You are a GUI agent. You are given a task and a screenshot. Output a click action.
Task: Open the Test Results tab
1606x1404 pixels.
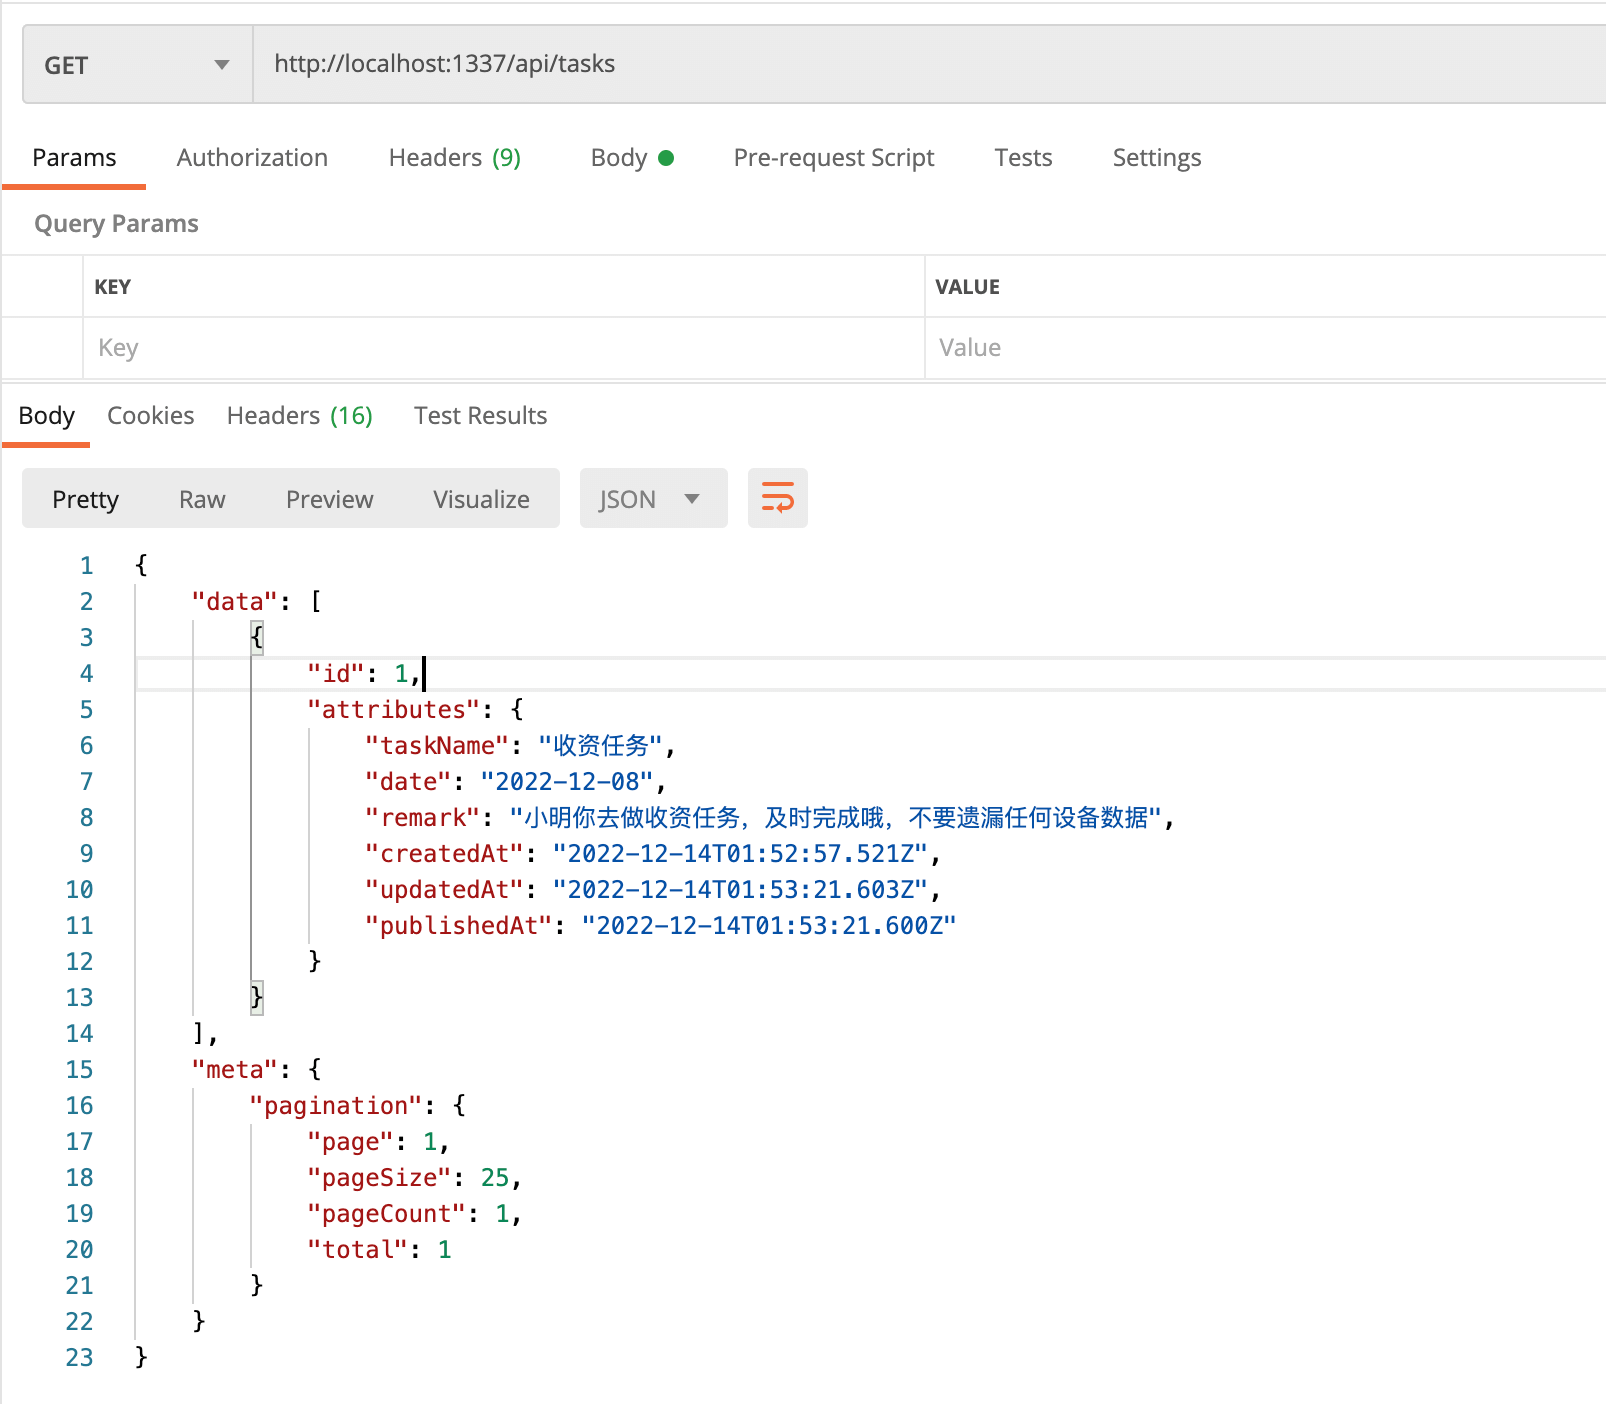(481, 416)
